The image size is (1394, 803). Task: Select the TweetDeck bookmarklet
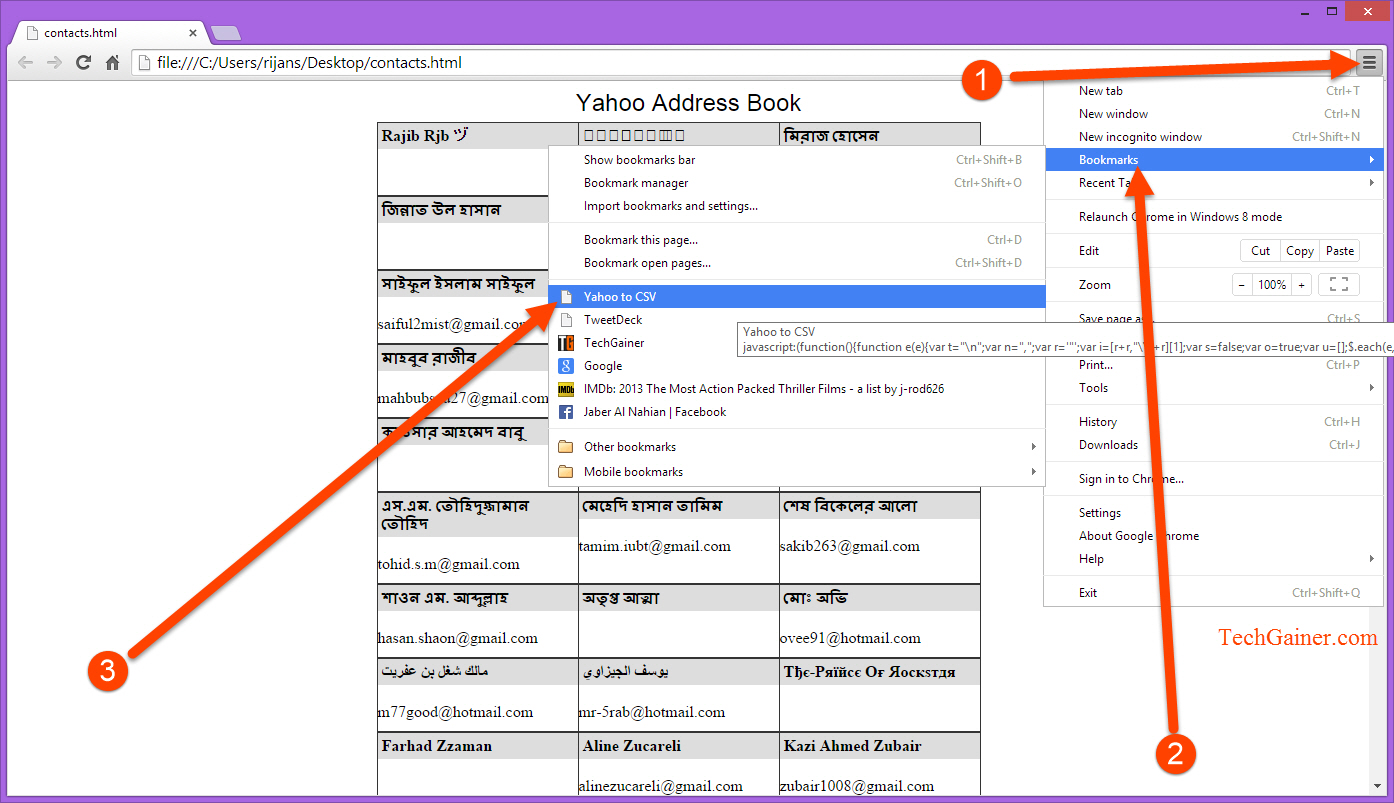pyautogui.click(x=614, y=319)
